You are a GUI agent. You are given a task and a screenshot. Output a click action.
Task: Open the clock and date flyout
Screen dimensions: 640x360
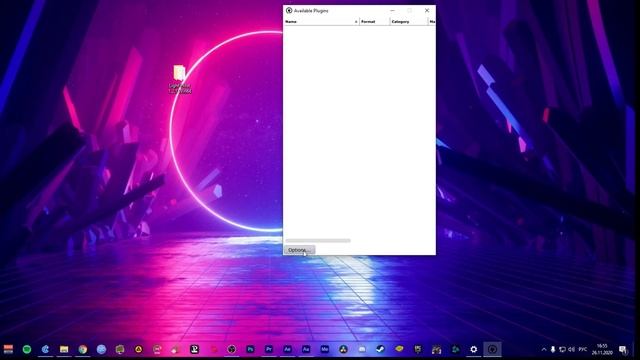602,349
